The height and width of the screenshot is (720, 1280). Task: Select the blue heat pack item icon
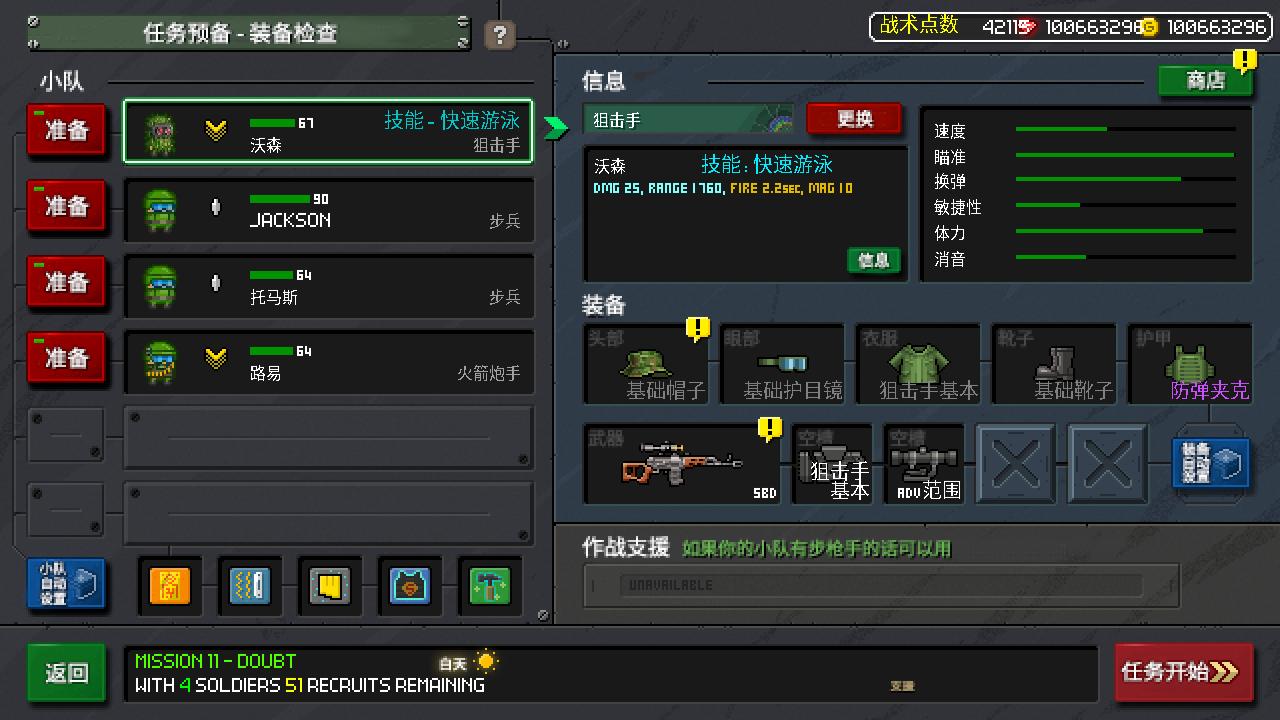(249, 586)
